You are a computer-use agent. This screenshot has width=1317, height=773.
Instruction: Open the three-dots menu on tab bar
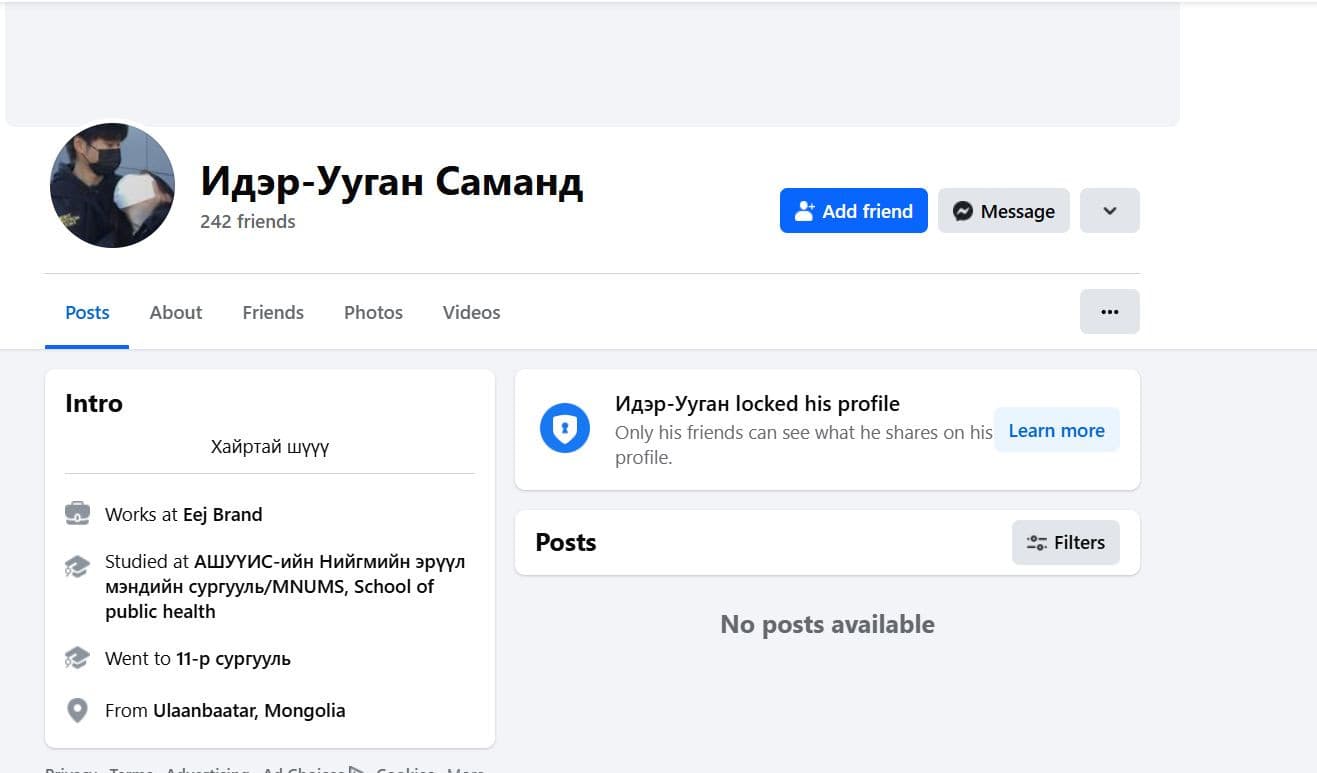point(1109,312)
